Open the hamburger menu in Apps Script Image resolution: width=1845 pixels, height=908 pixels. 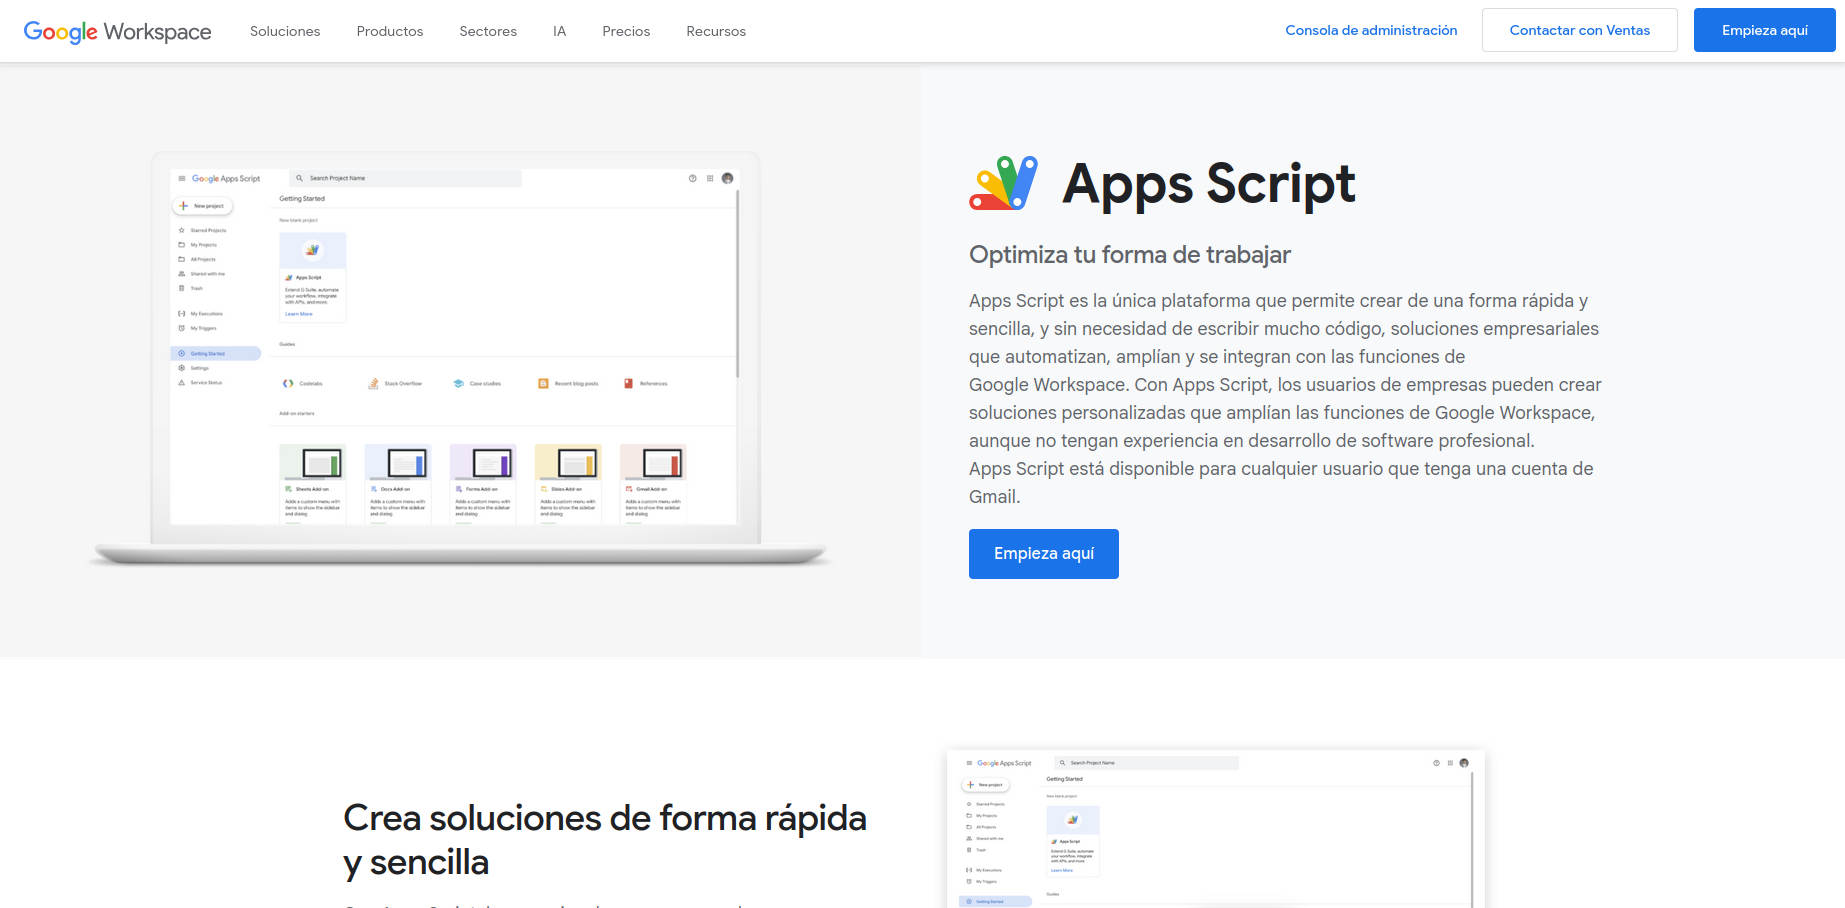coord(182,178)
